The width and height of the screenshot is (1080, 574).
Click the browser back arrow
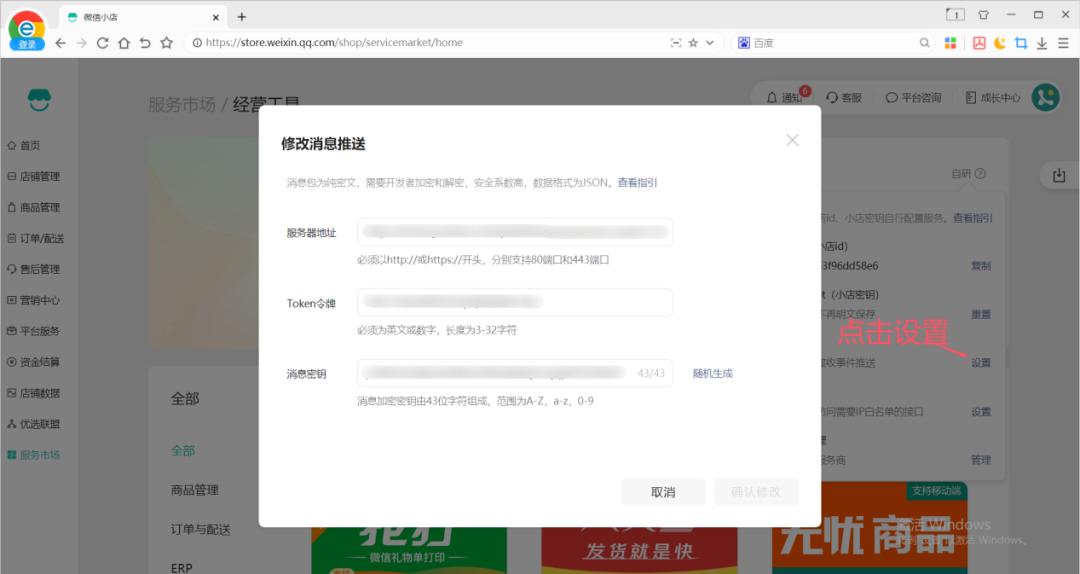(61, 43)
